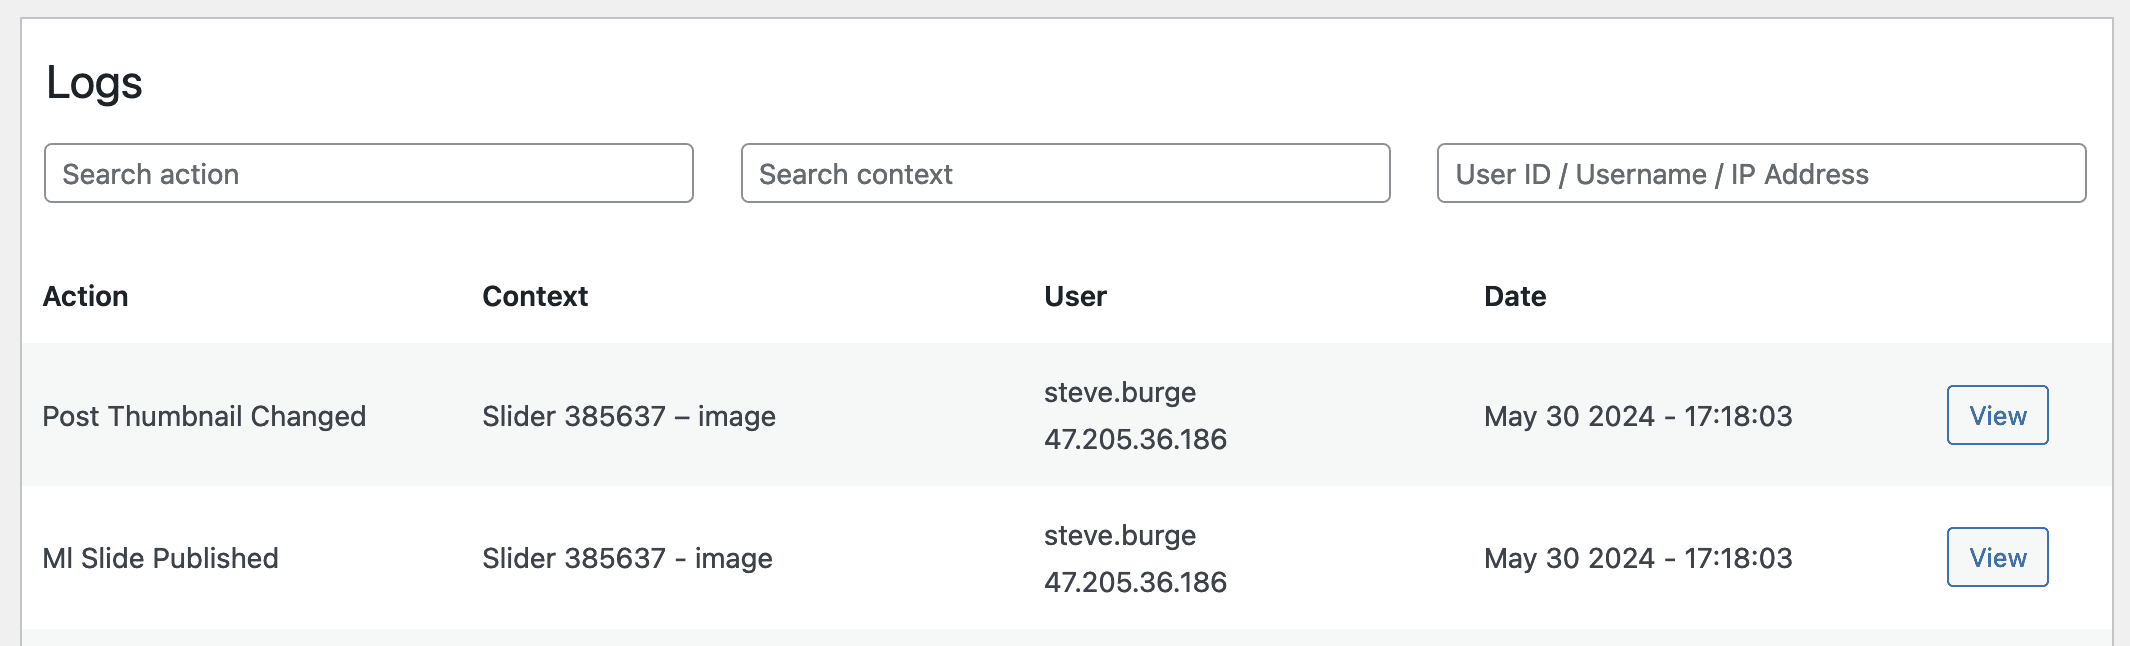Viewport: 2130px width, 646px height.
Task: Click the IP address in the MI Slide Published row
Action: pyautogui.click(x=1135, y=583)
